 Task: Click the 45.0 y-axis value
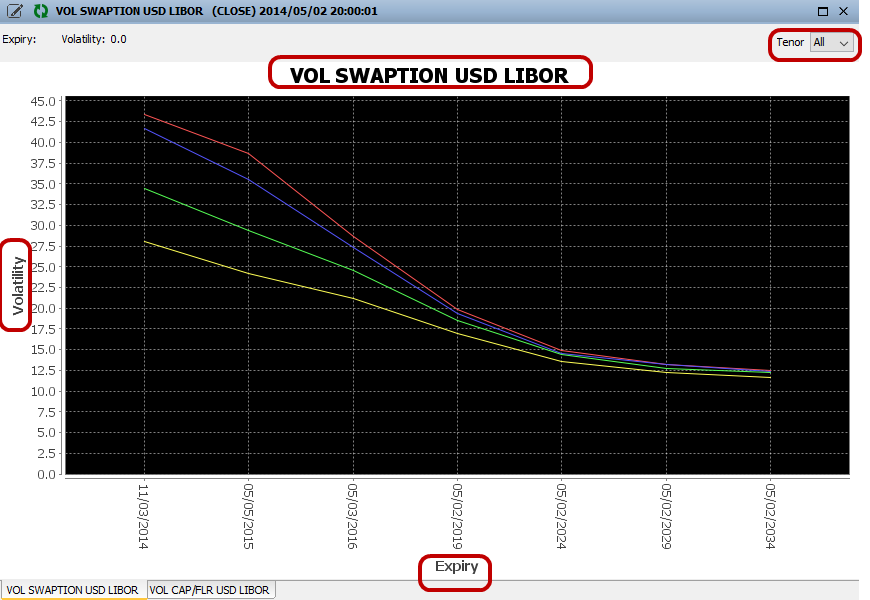tap(43, 102)
